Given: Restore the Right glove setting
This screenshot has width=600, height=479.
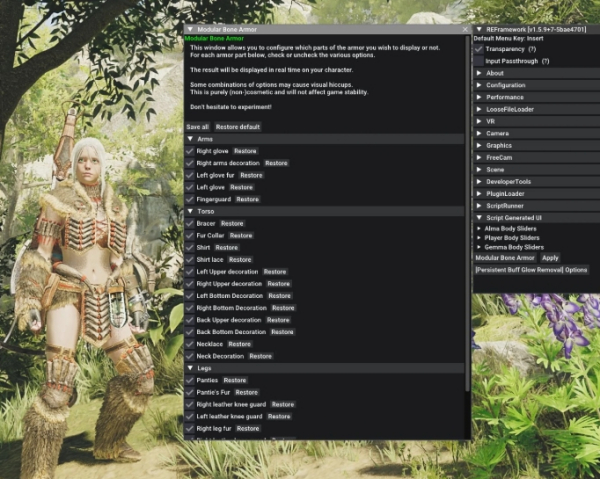Looking at the screenshot, I should pos(245,151).
